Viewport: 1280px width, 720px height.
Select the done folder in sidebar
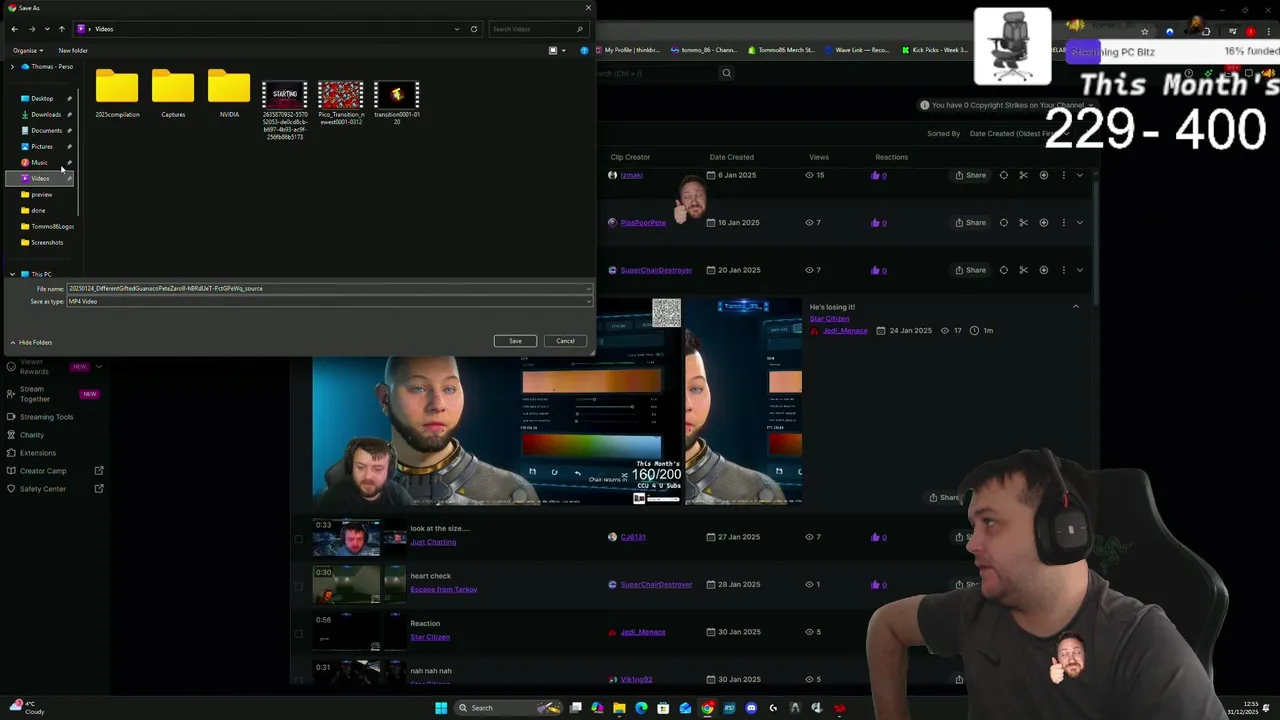point(38,210)
